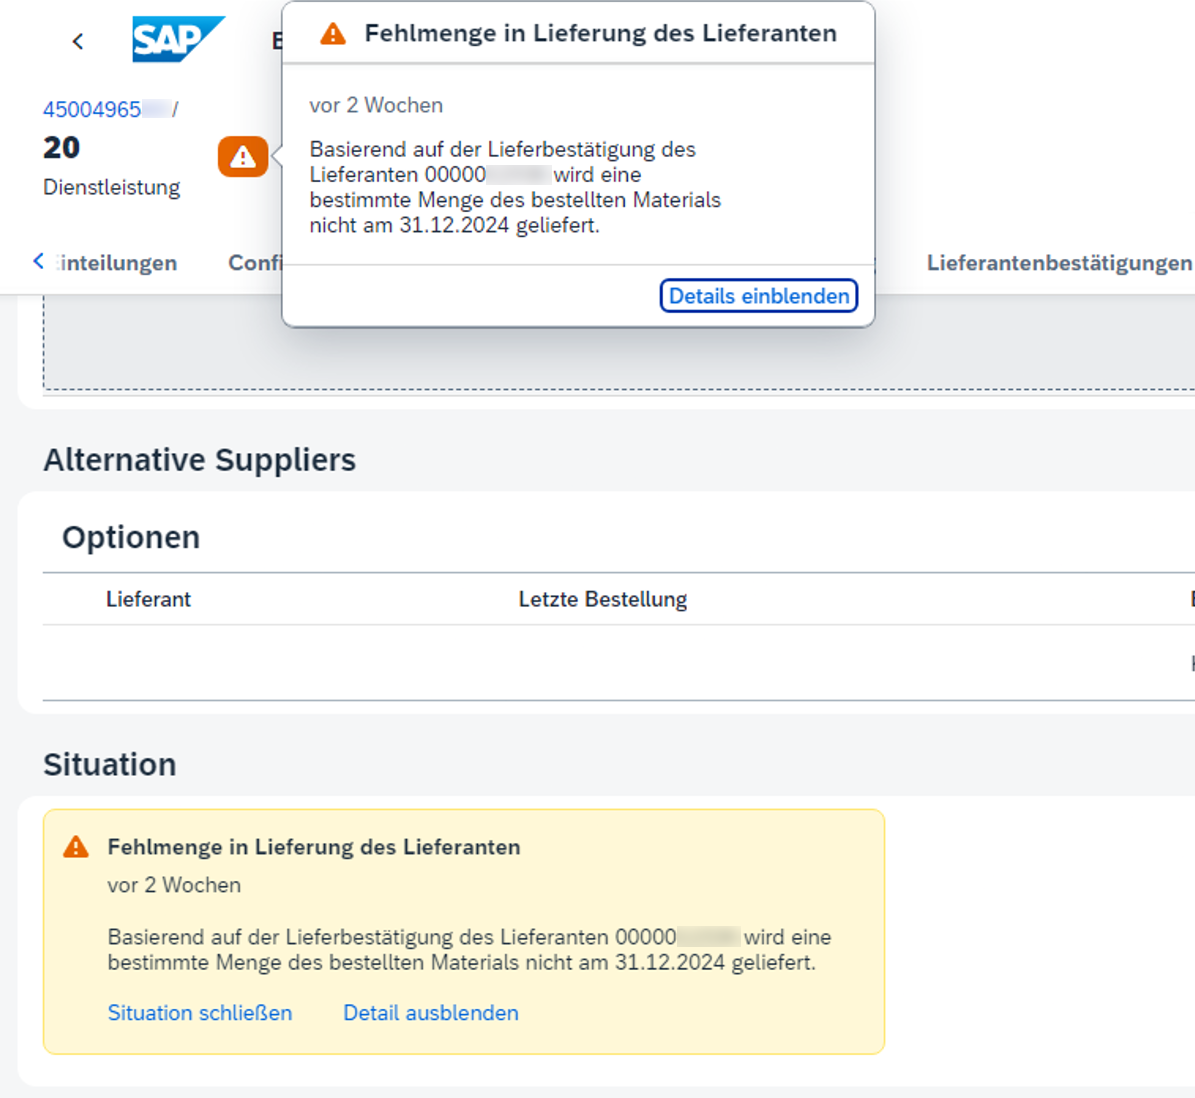The height and width of the screenshot is (1098, 1195).
Task: Select the truncated Confi tab
Action: pyautogui.click(x=255, y=263)
